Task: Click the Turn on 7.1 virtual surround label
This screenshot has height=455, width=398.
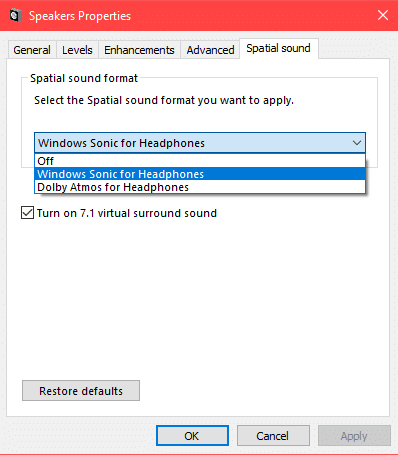Action: [127, 213]
